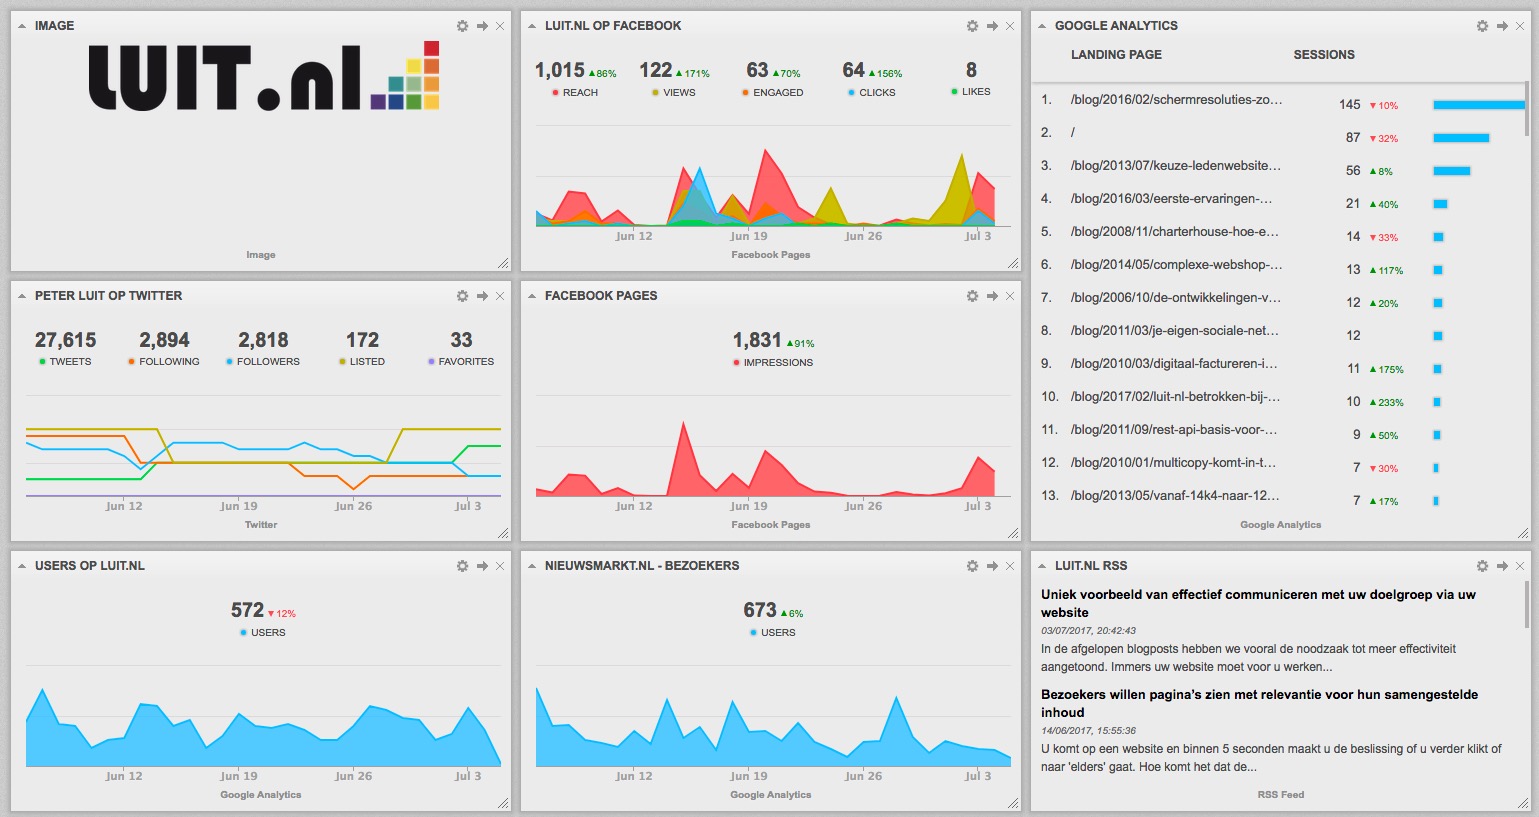The image size is (1539, 817).
Task: Grab resize handle of Google Analytics widget
Action: point(1523,533)
